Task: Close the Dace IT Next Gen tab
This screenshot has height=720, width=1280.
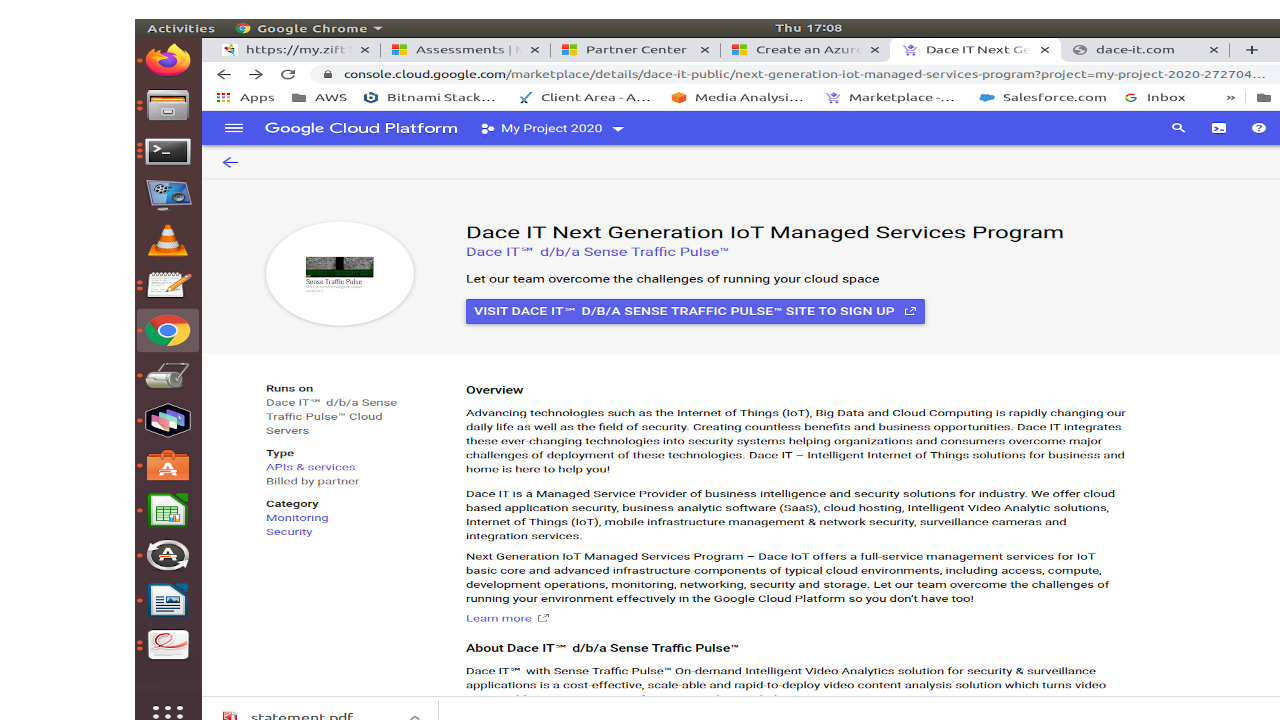Action: (1045, 49)
